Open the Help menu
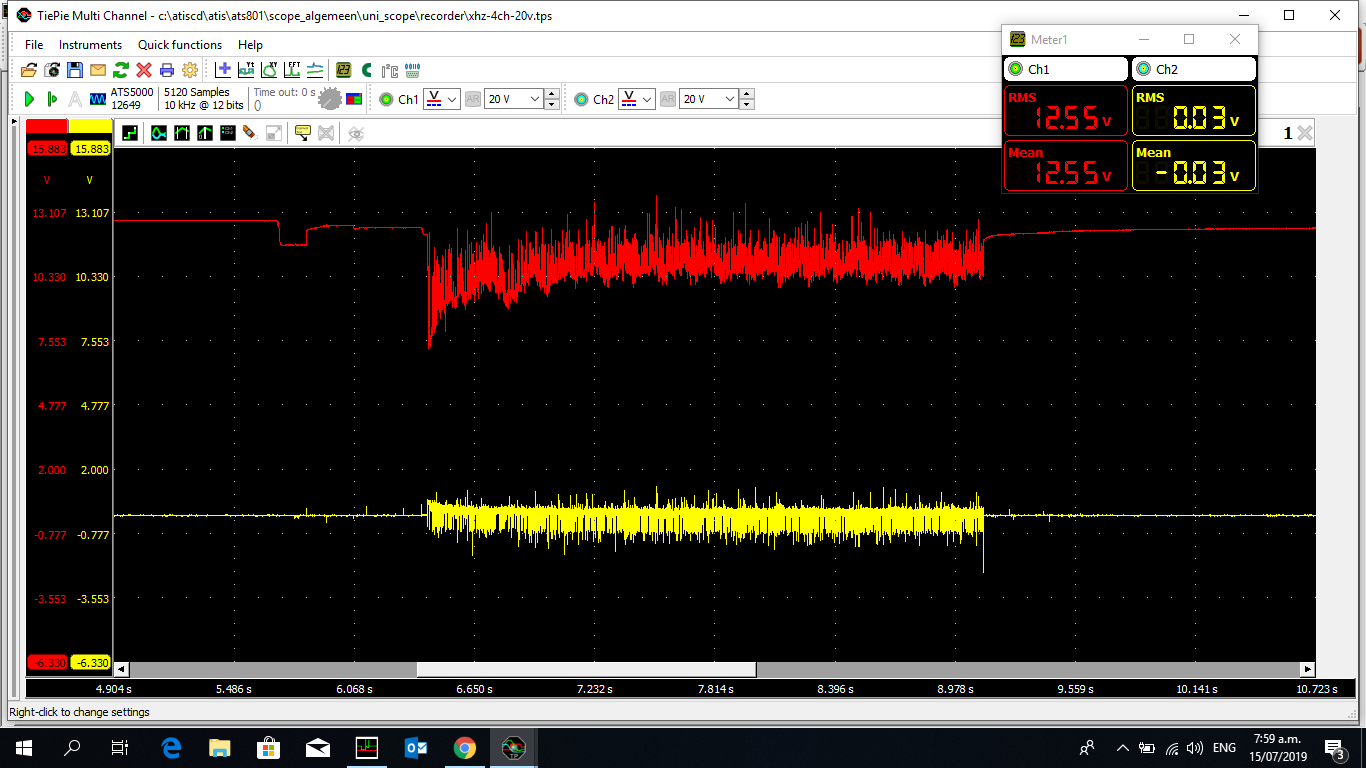The image size is (1366, 768). point(250,44)
